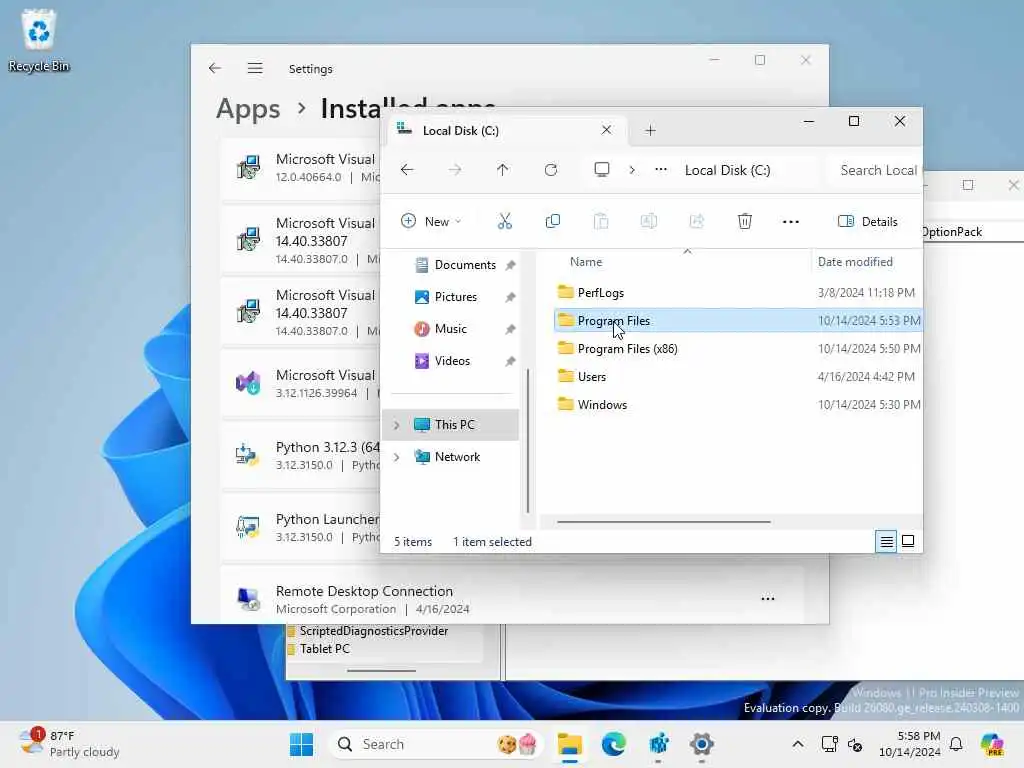The width and height of the screenshot is (1024, 768).
Task: Select the Program Files folder
Action: pyautogui.click(x=738, y=321)
